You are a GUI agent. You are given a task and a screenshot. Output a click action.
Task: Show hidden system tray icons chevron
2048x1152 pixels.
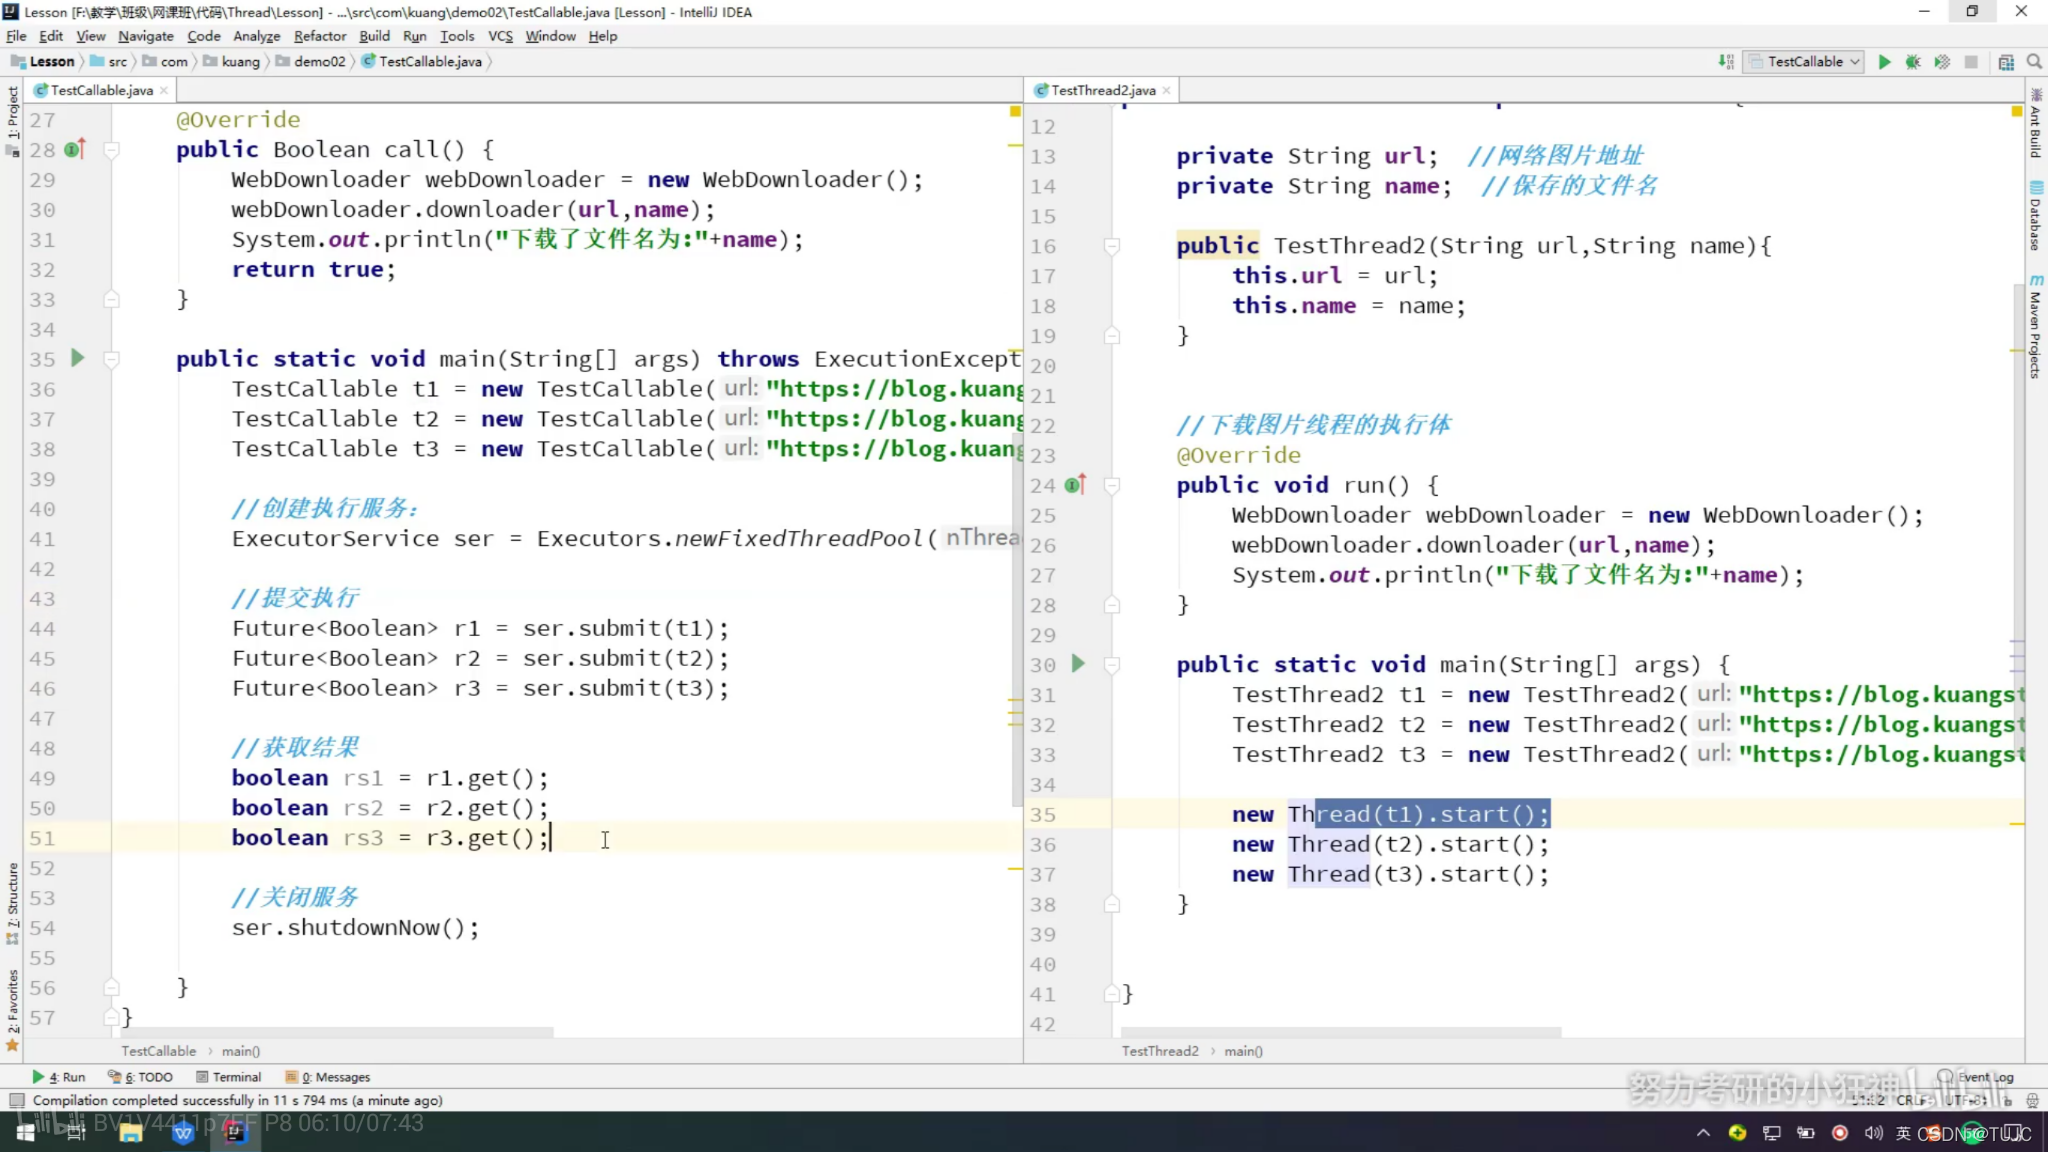tap(1703, 1133)
